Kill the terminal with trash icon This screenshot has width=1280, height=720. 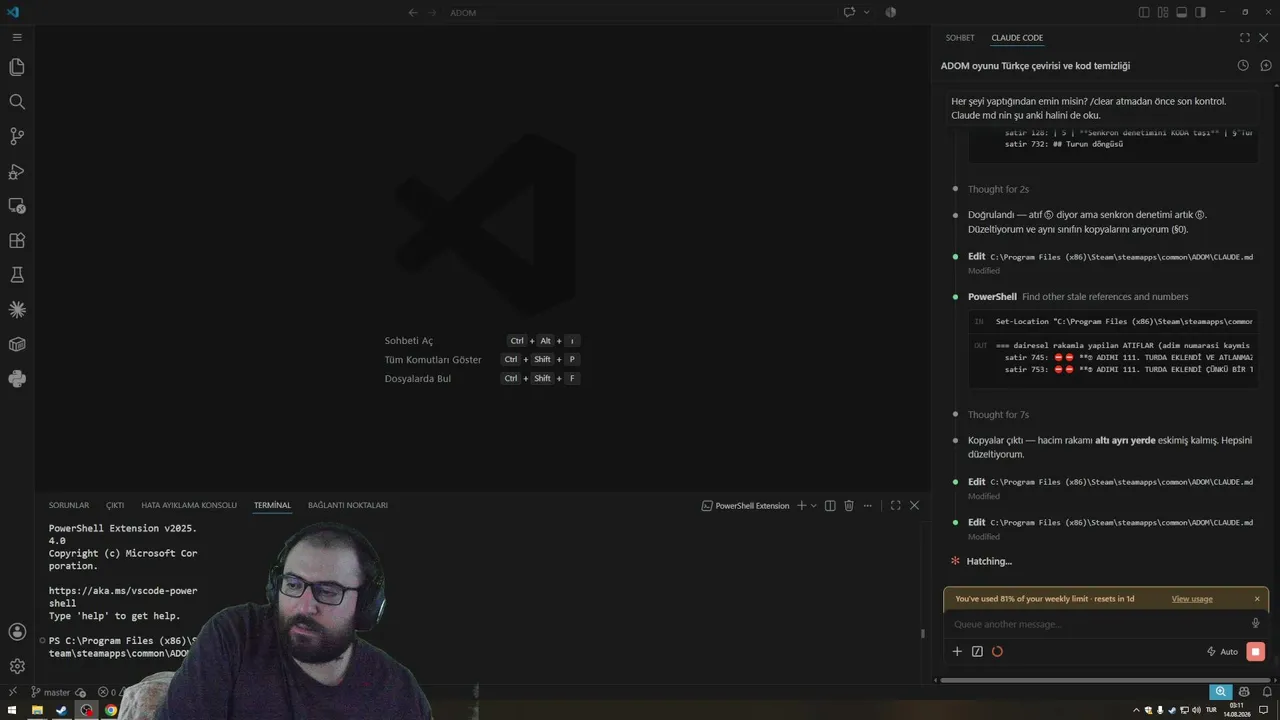[849, 506]
